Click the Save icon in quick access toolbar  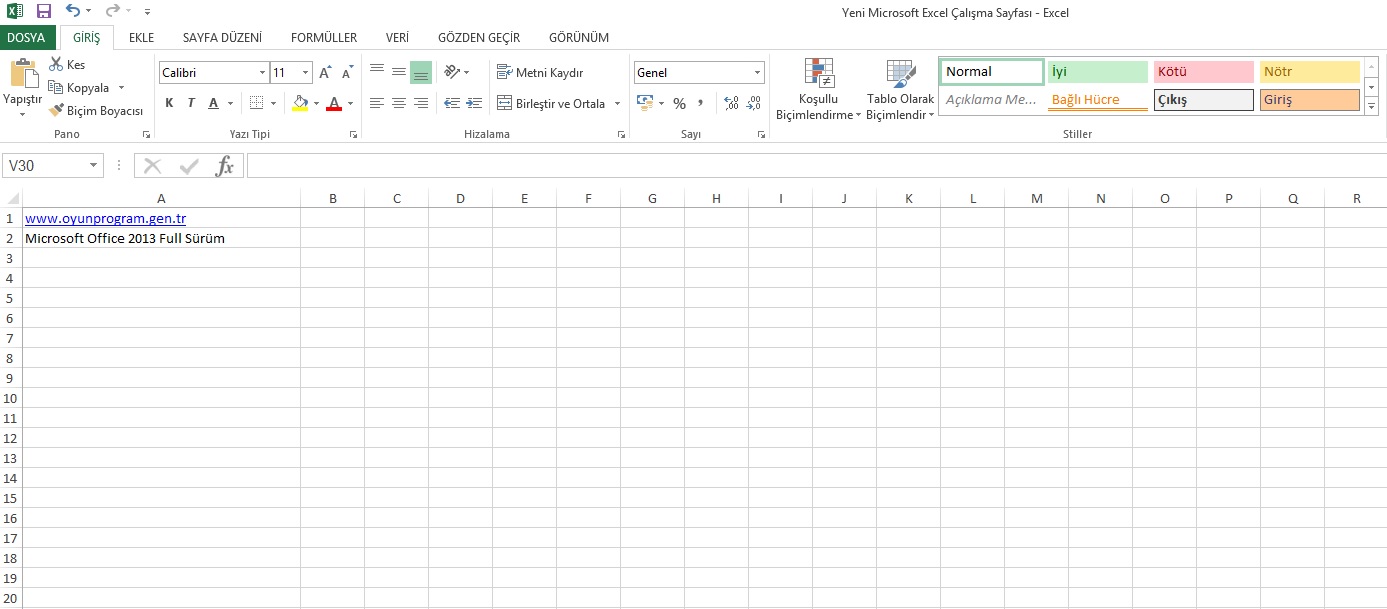coord(43,11)
